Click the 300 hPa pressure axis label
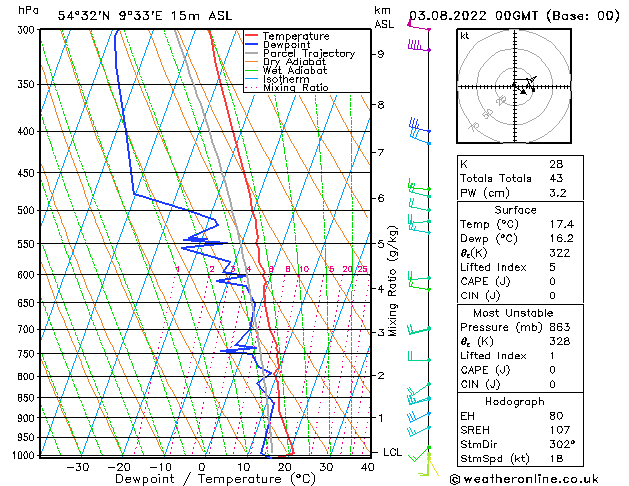Image resolution: width=629 pixels, height=486 pixels. tap(28, 30)
